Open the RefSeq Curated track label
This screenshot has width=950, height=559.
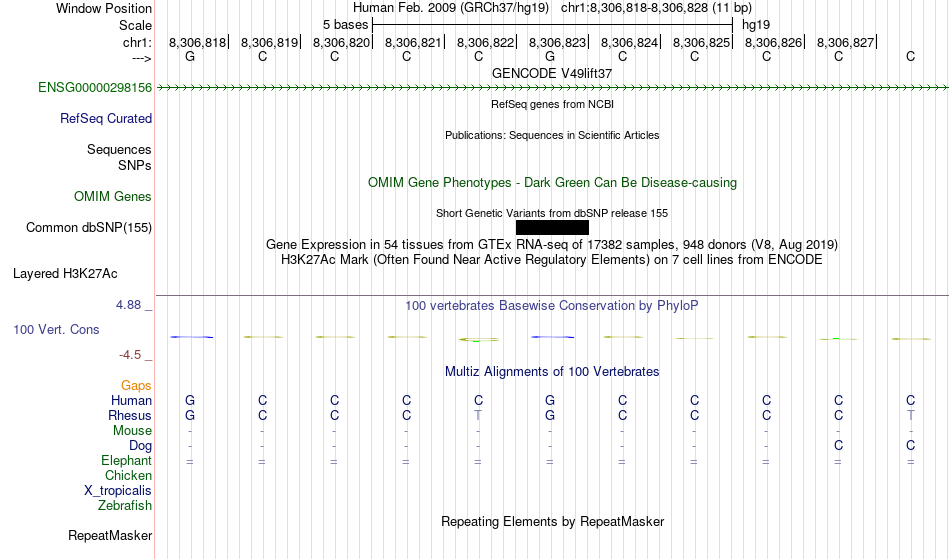tap(106, 119)
